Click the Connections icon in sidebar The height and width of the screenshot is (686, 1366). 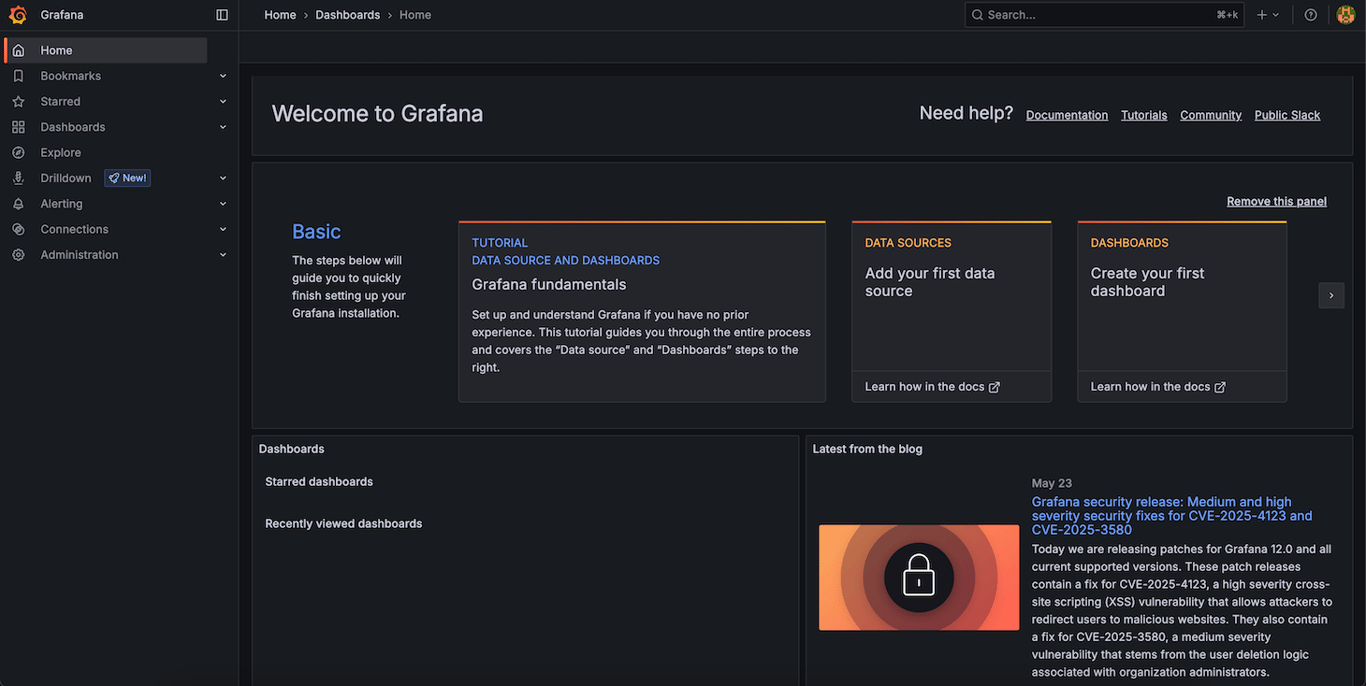[x=17, y=228]
